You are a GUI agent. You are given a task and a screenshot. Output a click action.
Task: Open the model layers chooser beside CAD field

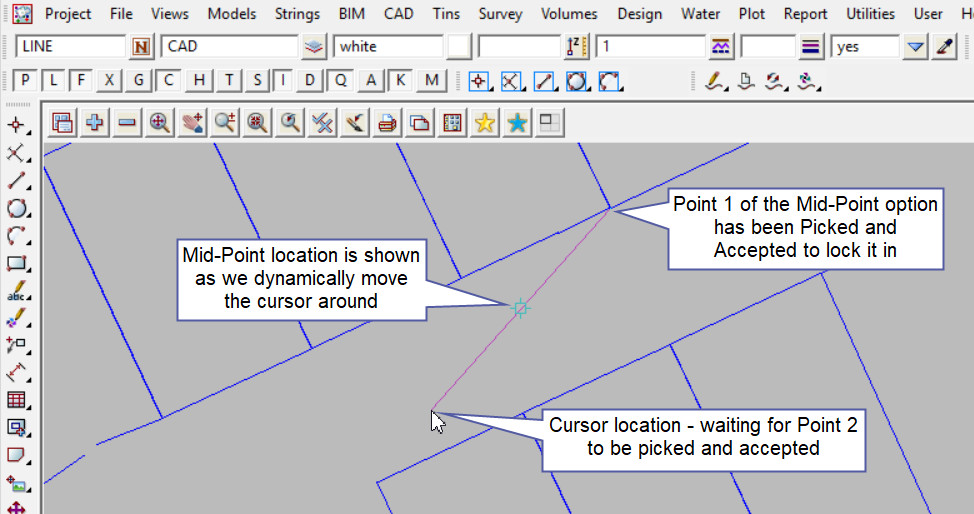coord(315,47)
